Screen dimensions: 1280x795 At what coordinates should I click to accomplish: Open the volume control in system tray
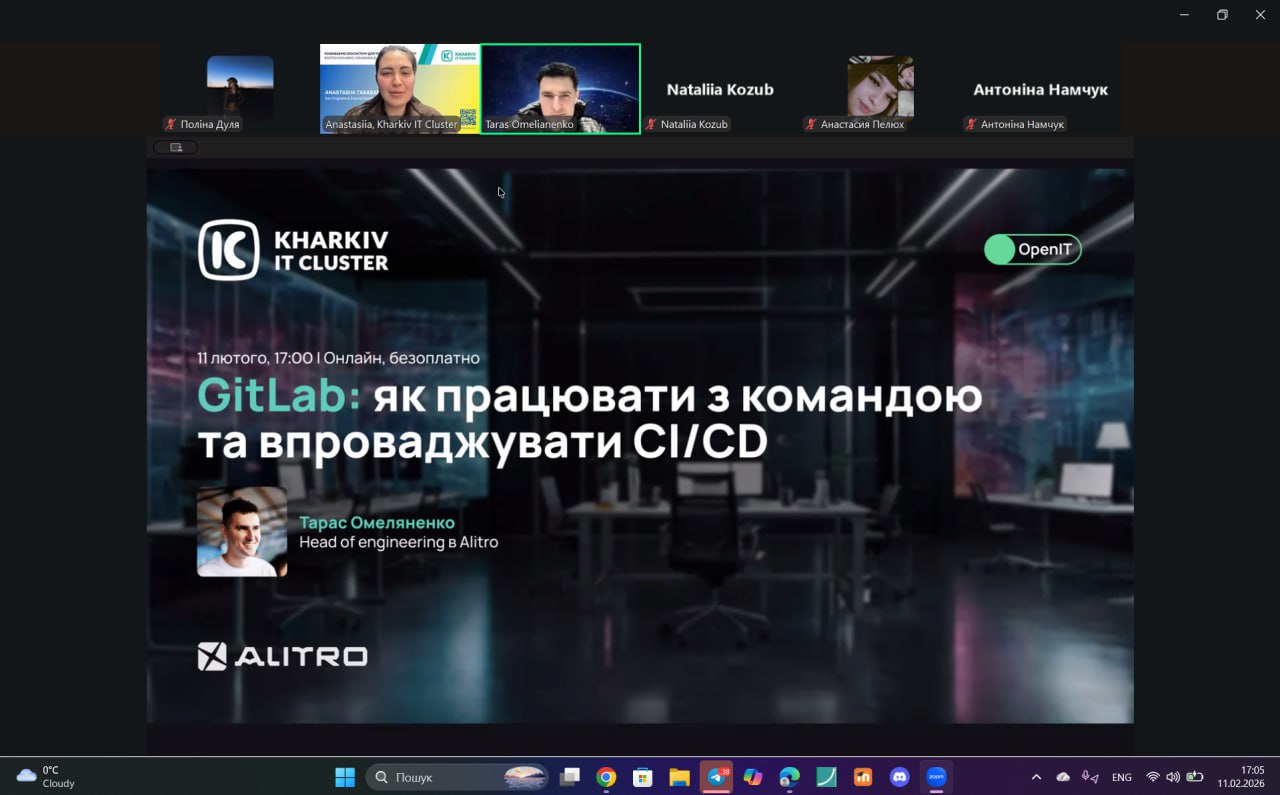click(1173, 777)
